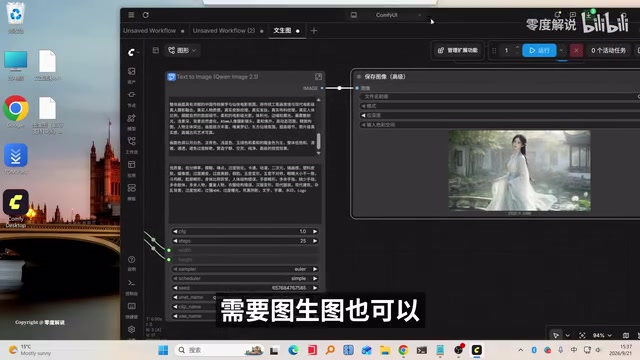640x360 pixels.
Task: Select next sampler after euler
Action: 315,269
